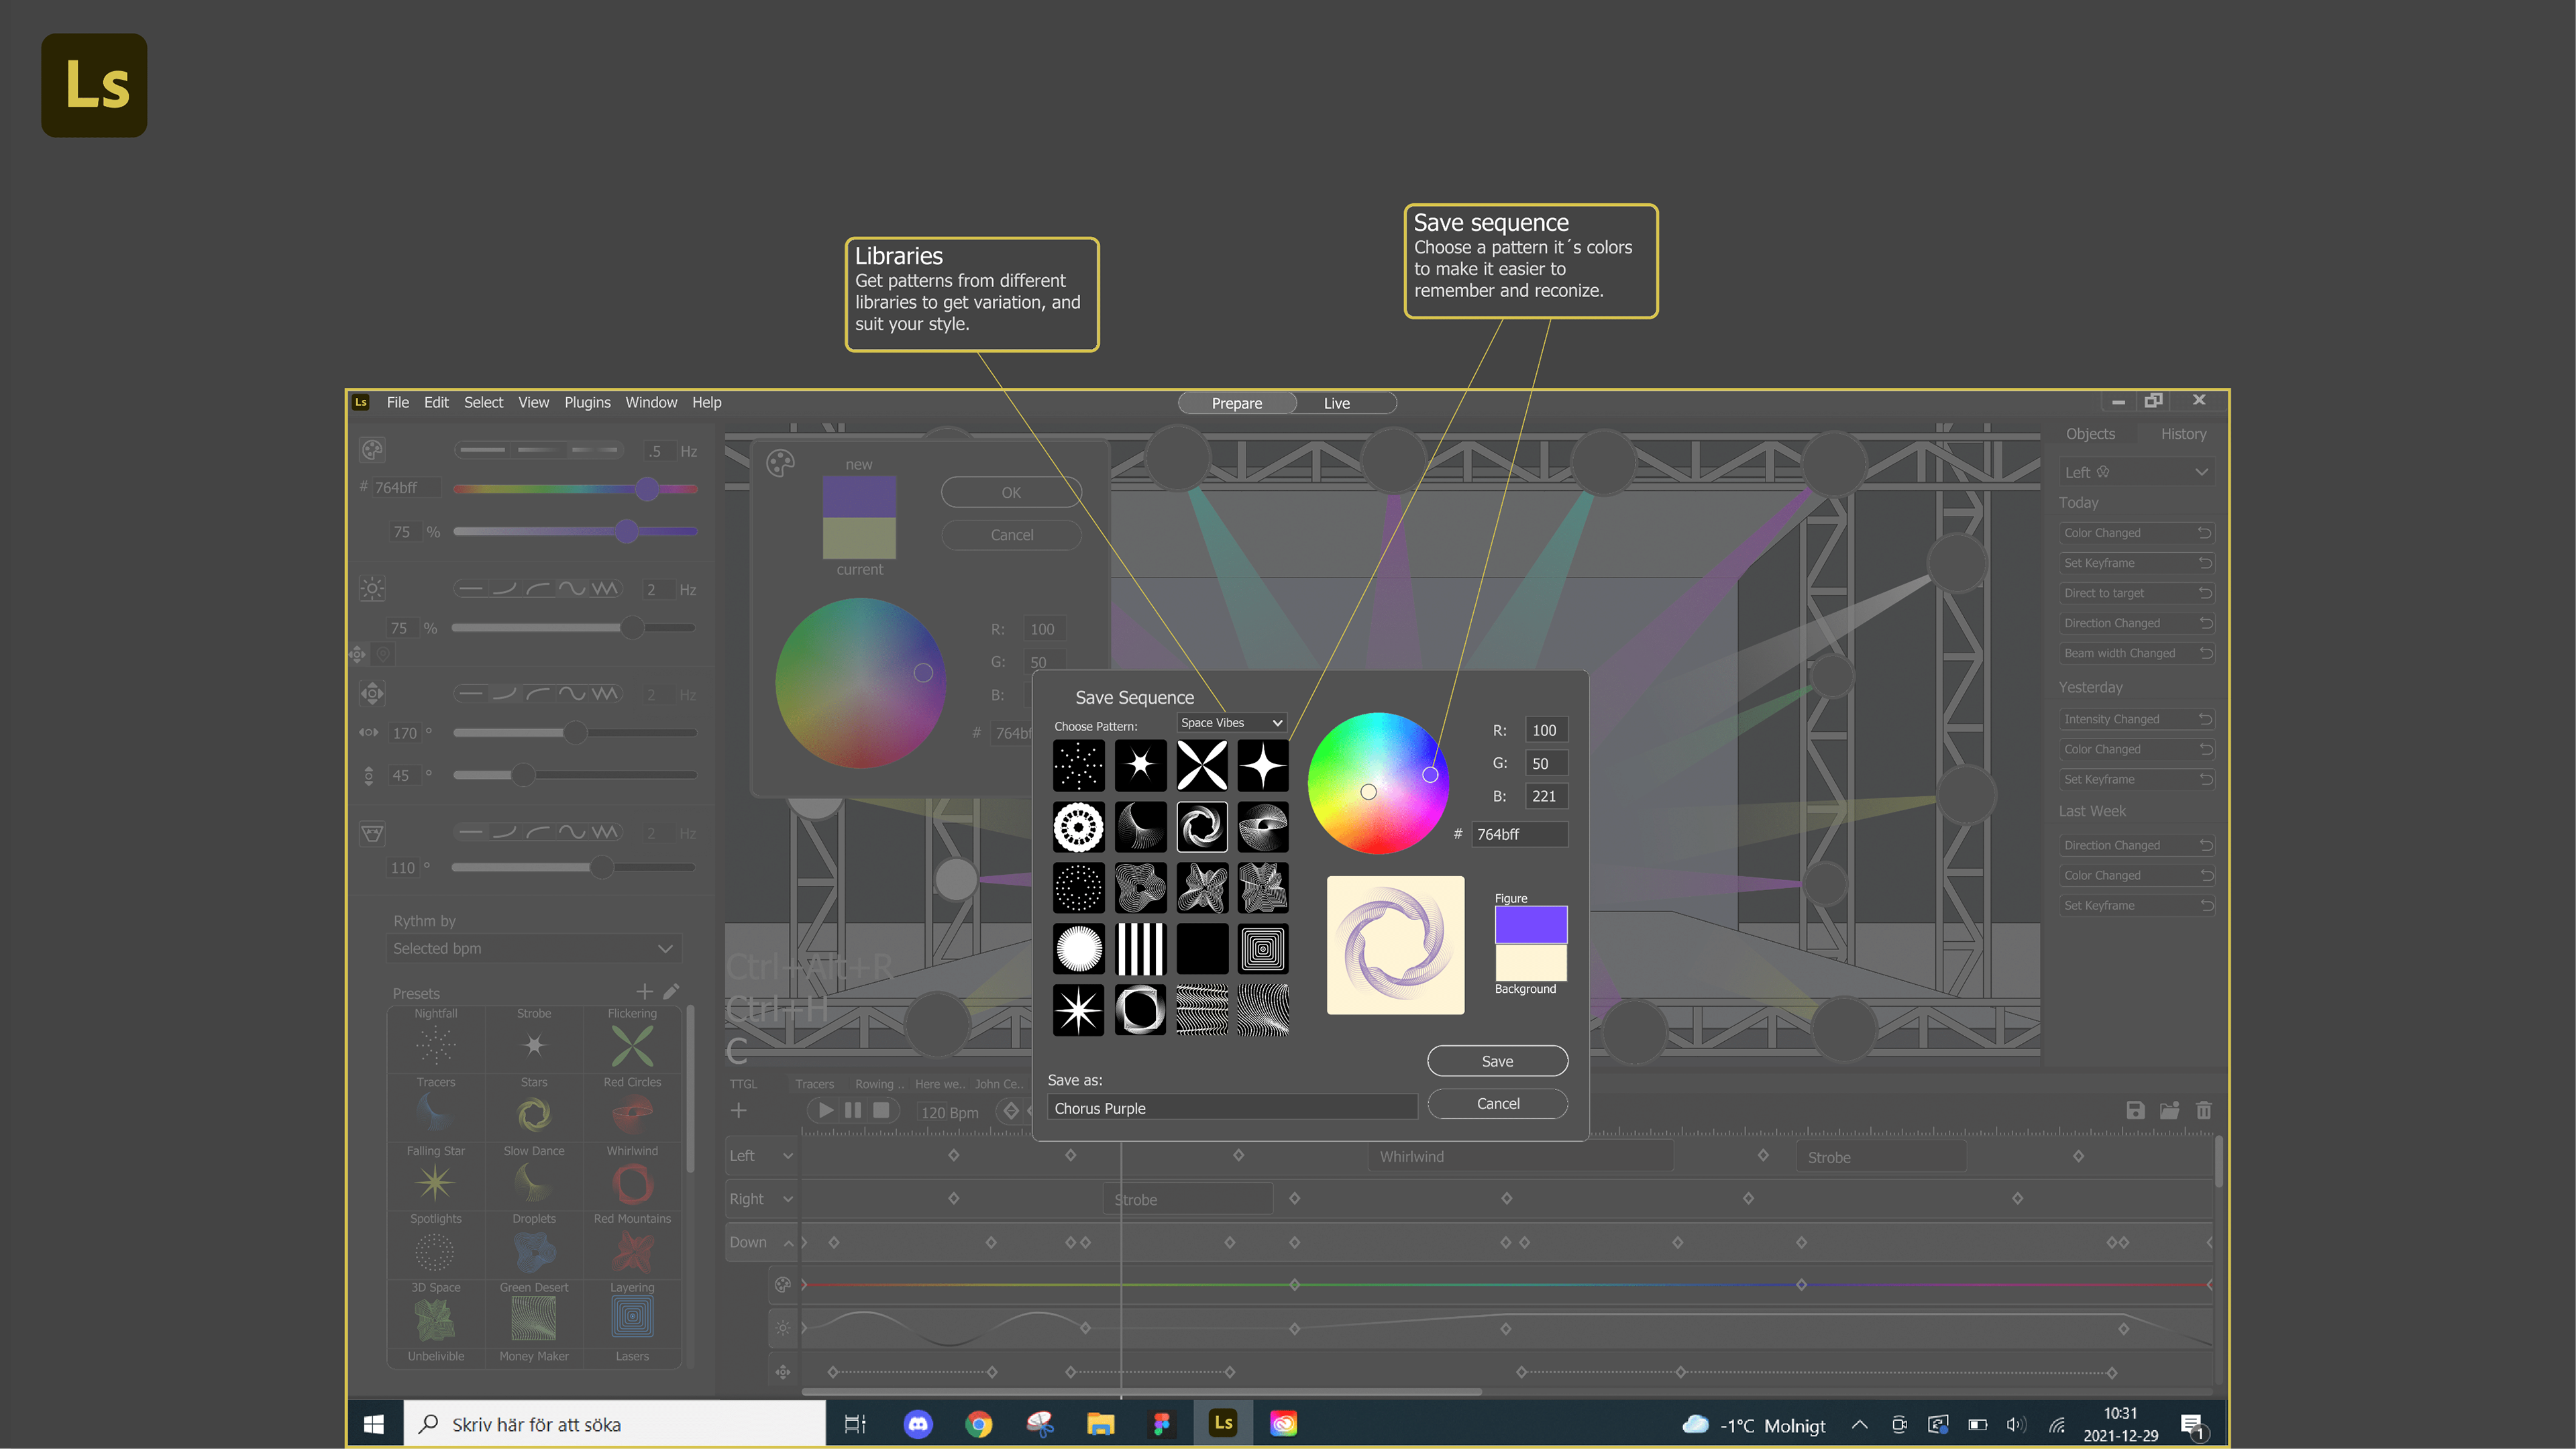2576x1449 pixels.
Task: Click the trash delete icon above timeline
Action: point(2203,1110)
